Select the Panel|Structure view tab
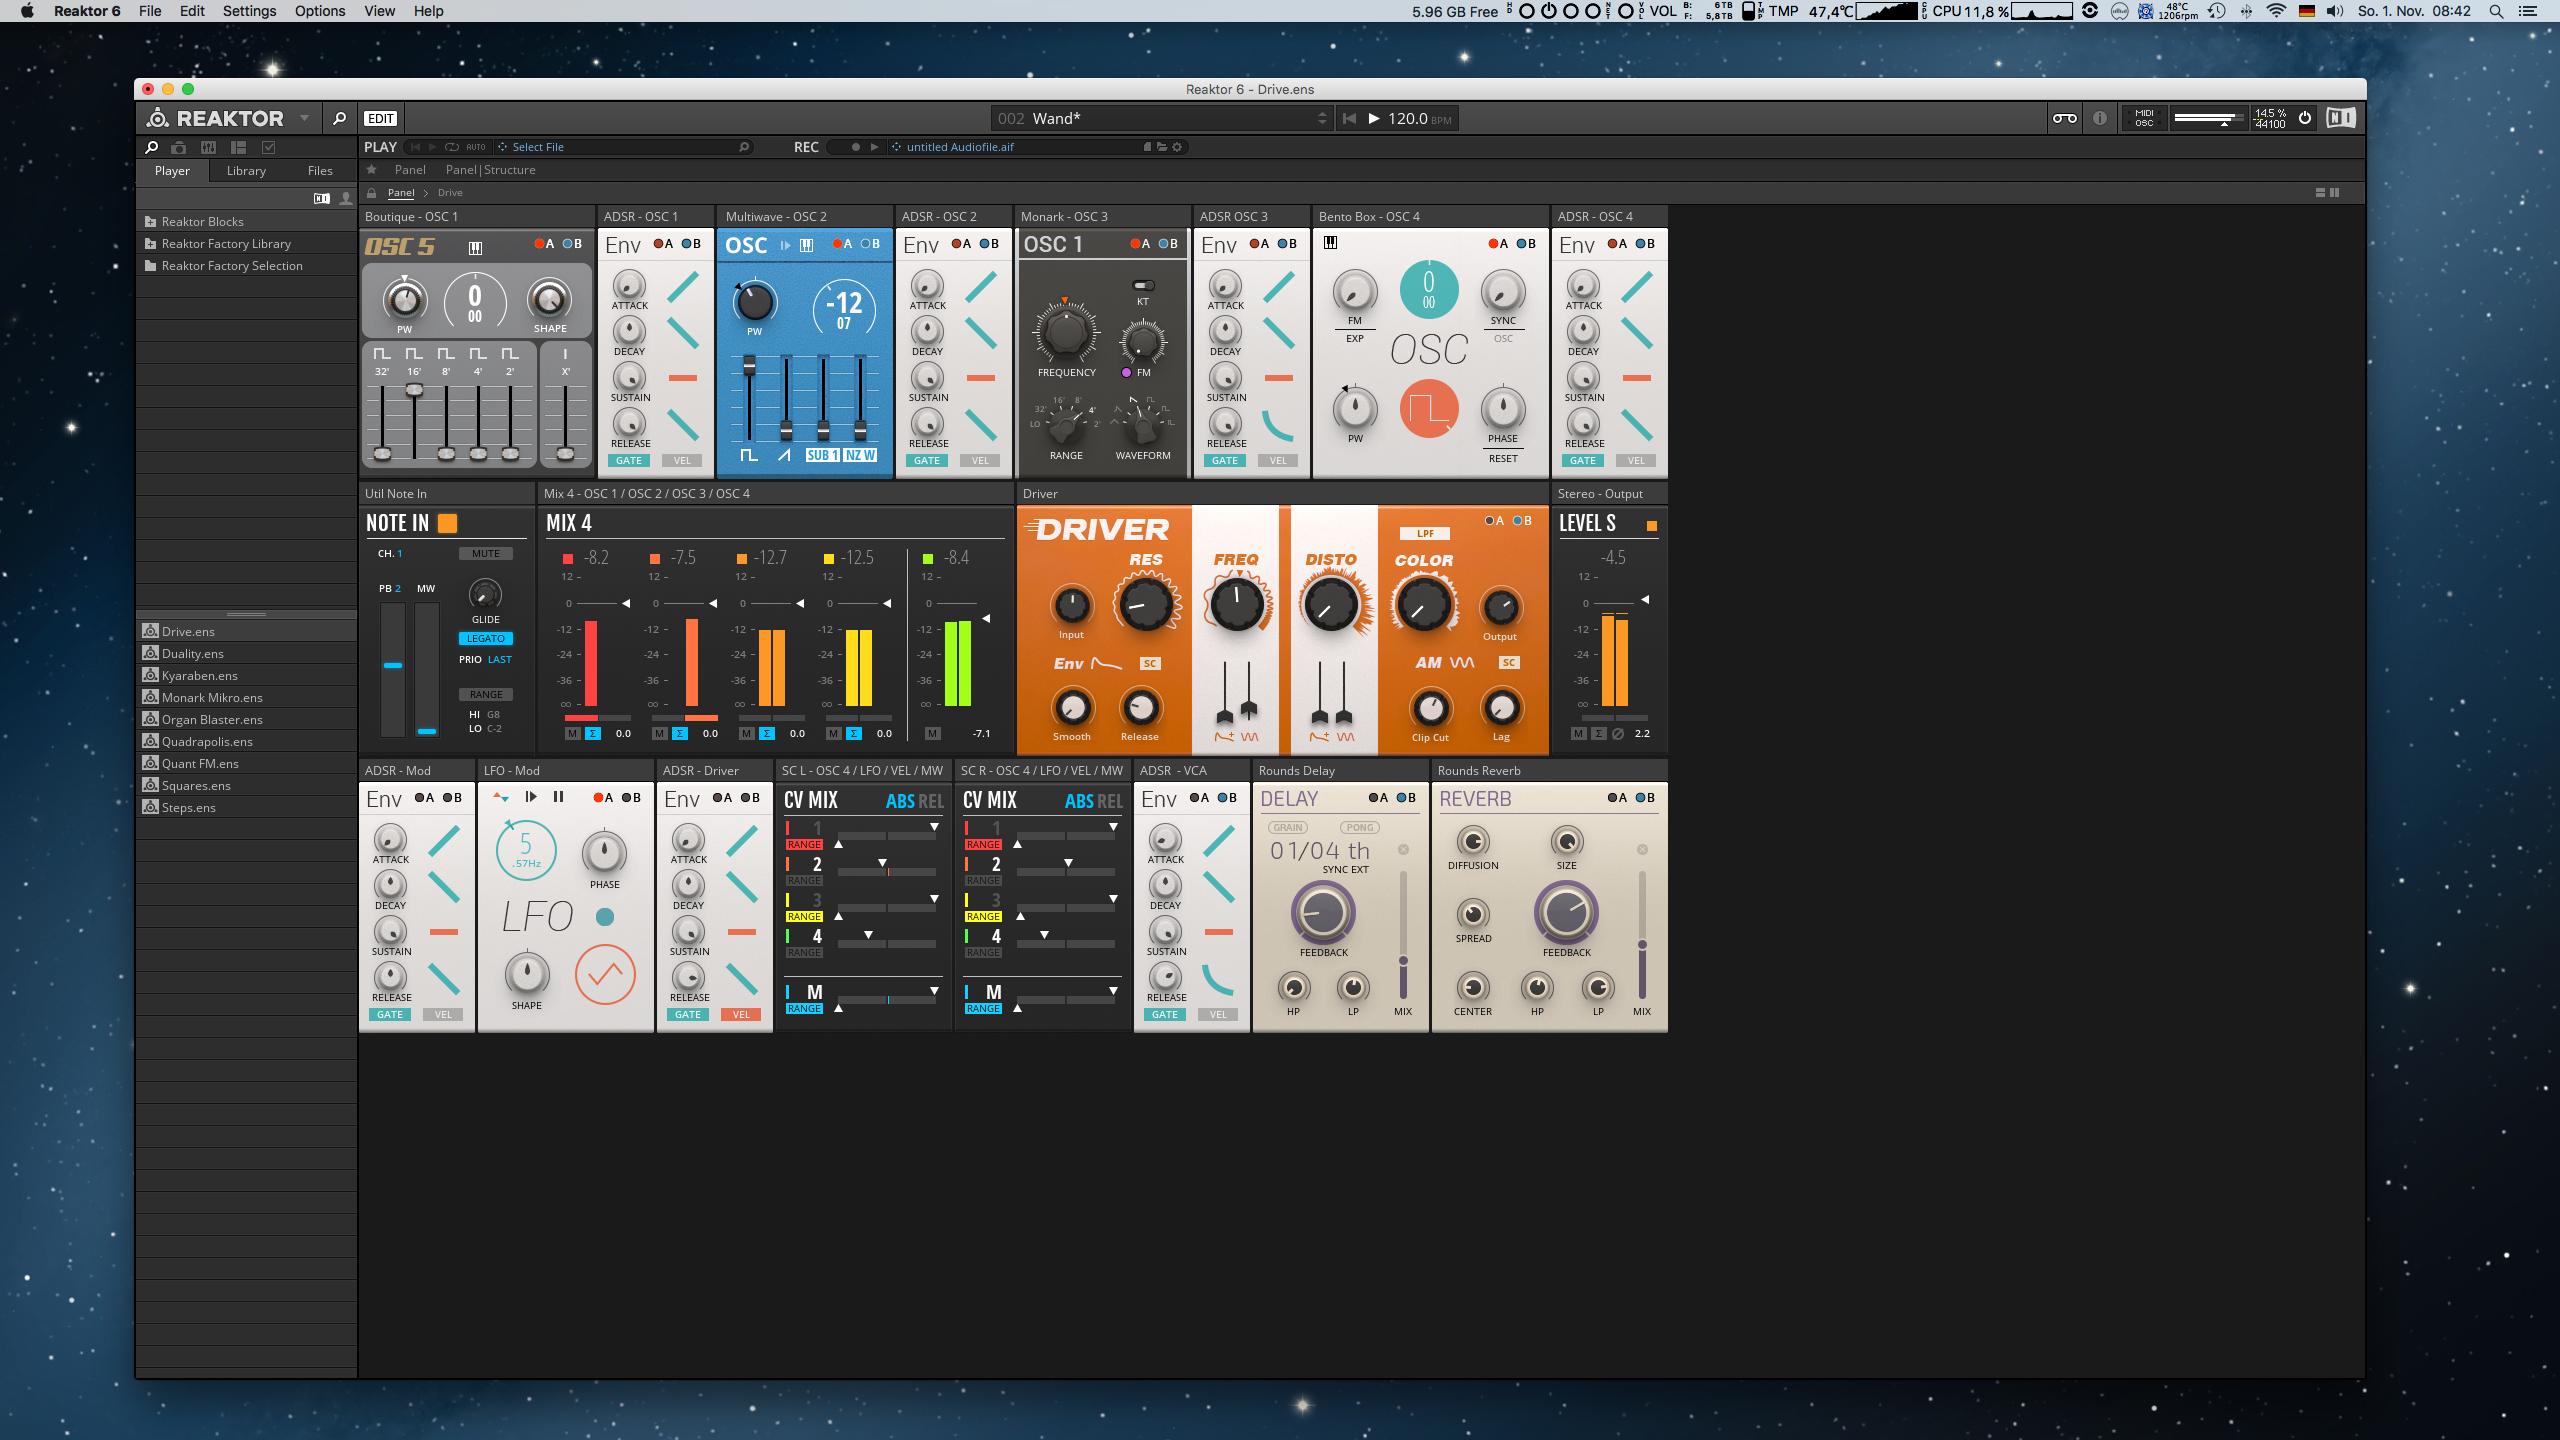2560x1440 pixels. coord(490,170)
